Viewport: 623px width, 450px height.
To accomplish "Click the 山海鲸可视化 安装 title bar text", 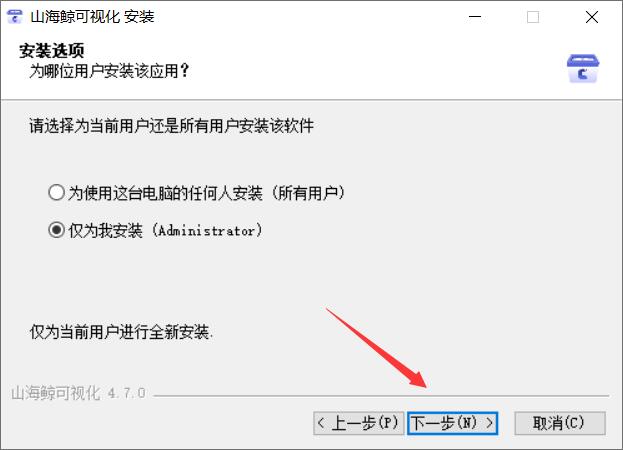I will (x=92, y=17).
